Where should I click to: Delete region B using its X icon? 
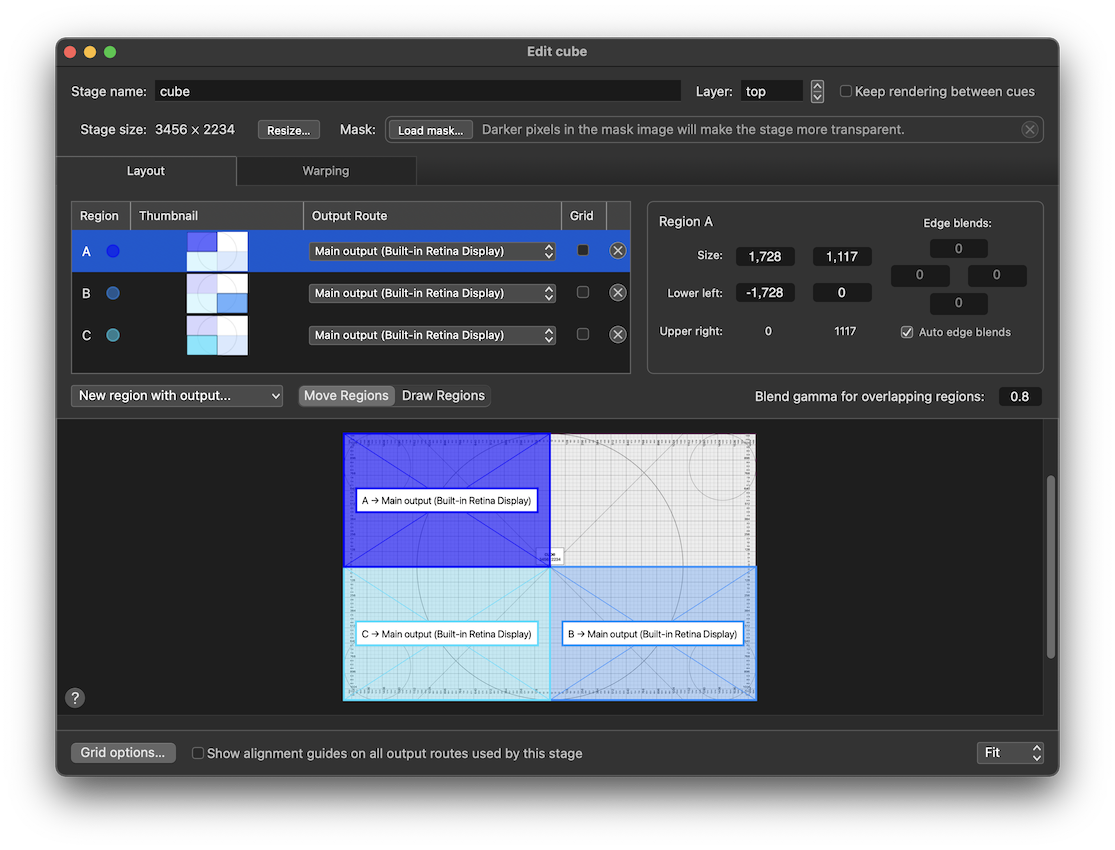point(618,293)
